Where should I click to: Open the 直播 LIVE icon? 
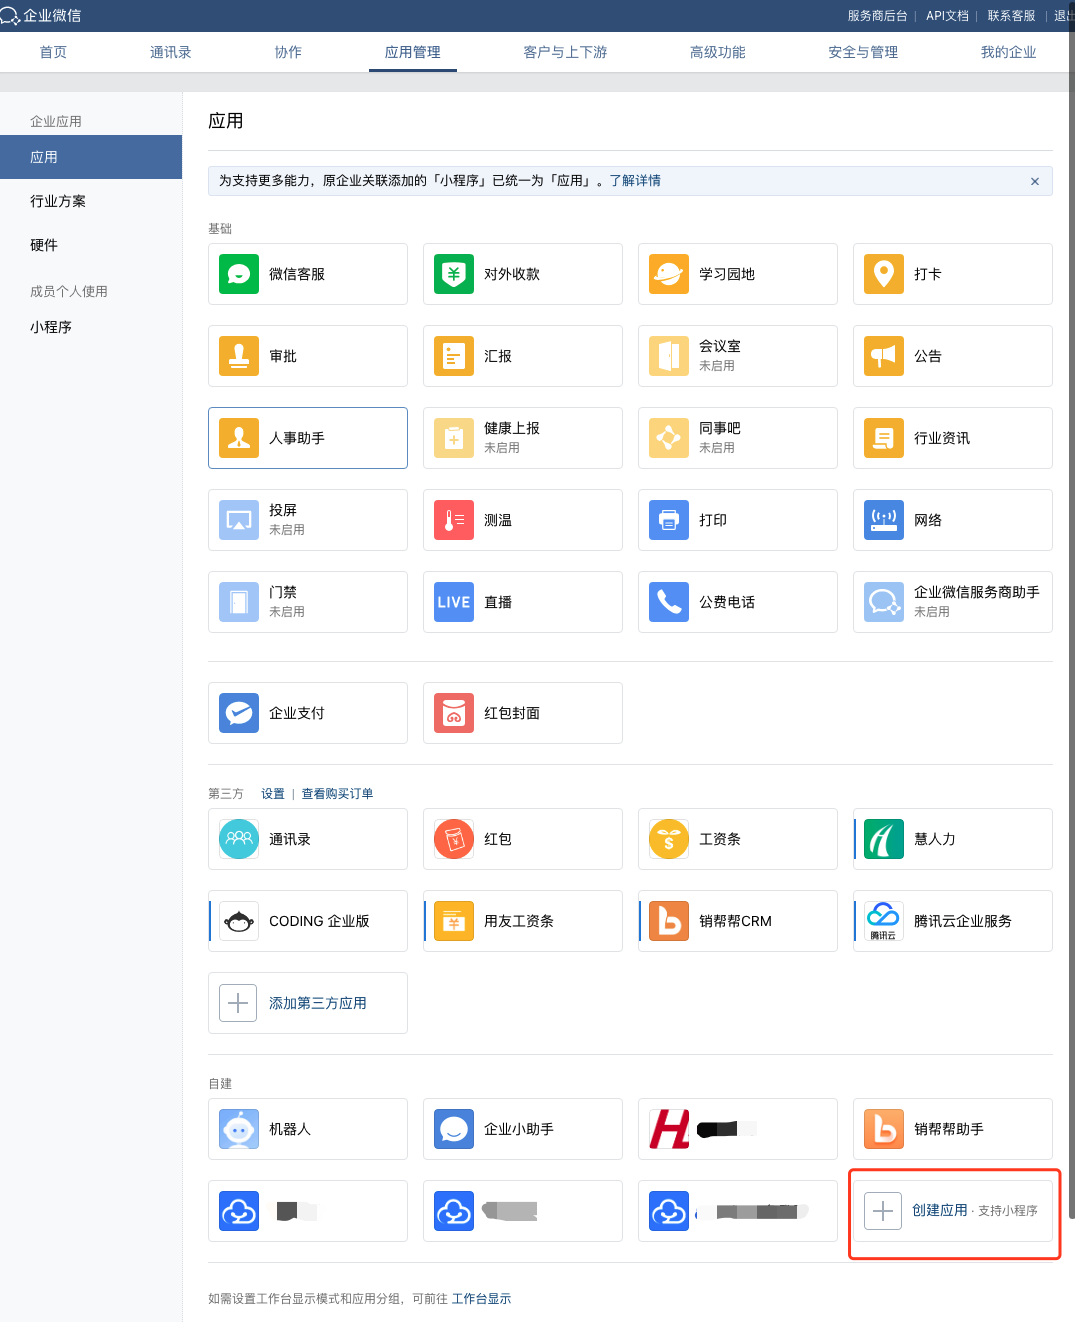(454, 602)
